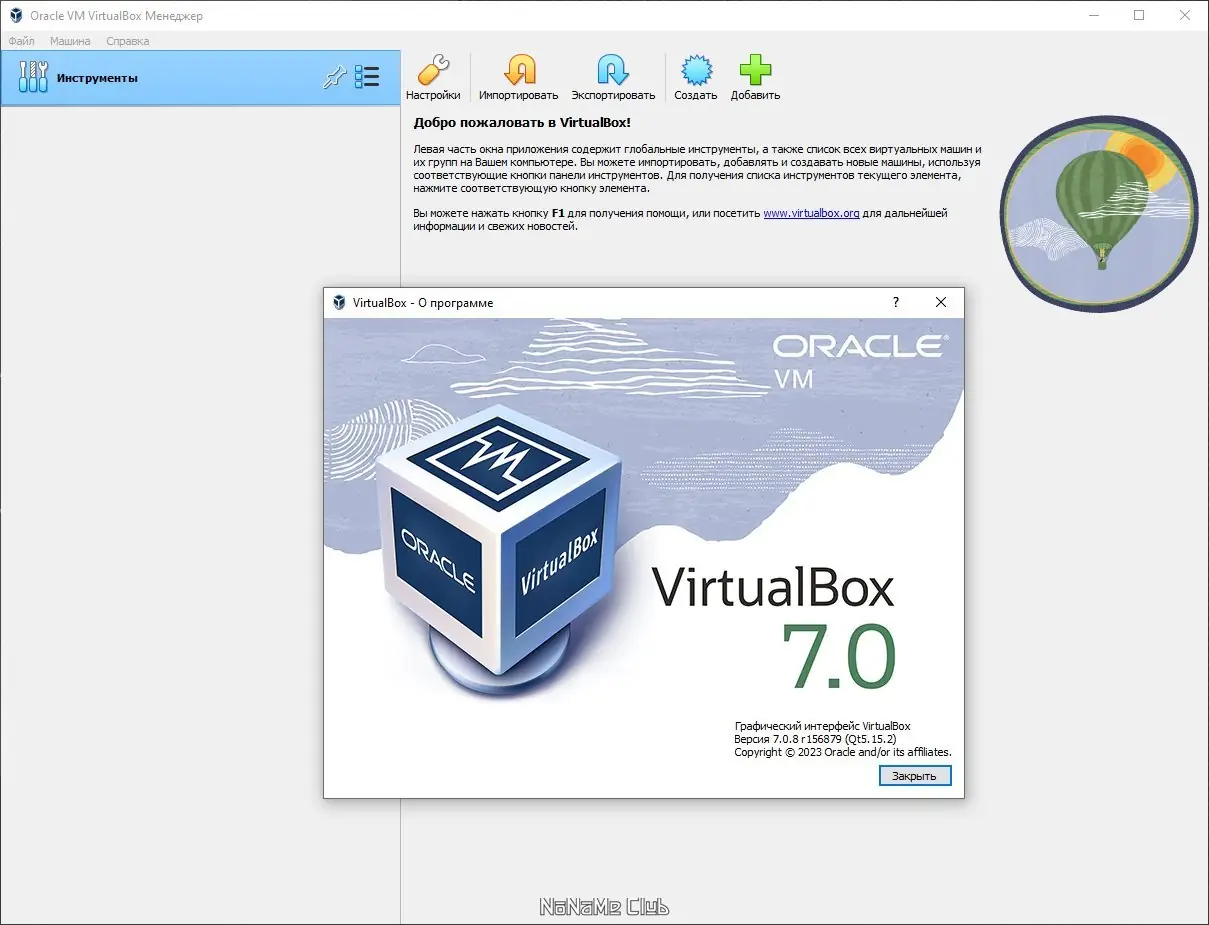The width and height of the screenshot is (1209, 925).
Task: Open the Справка menu
Action: pos(128,41)
